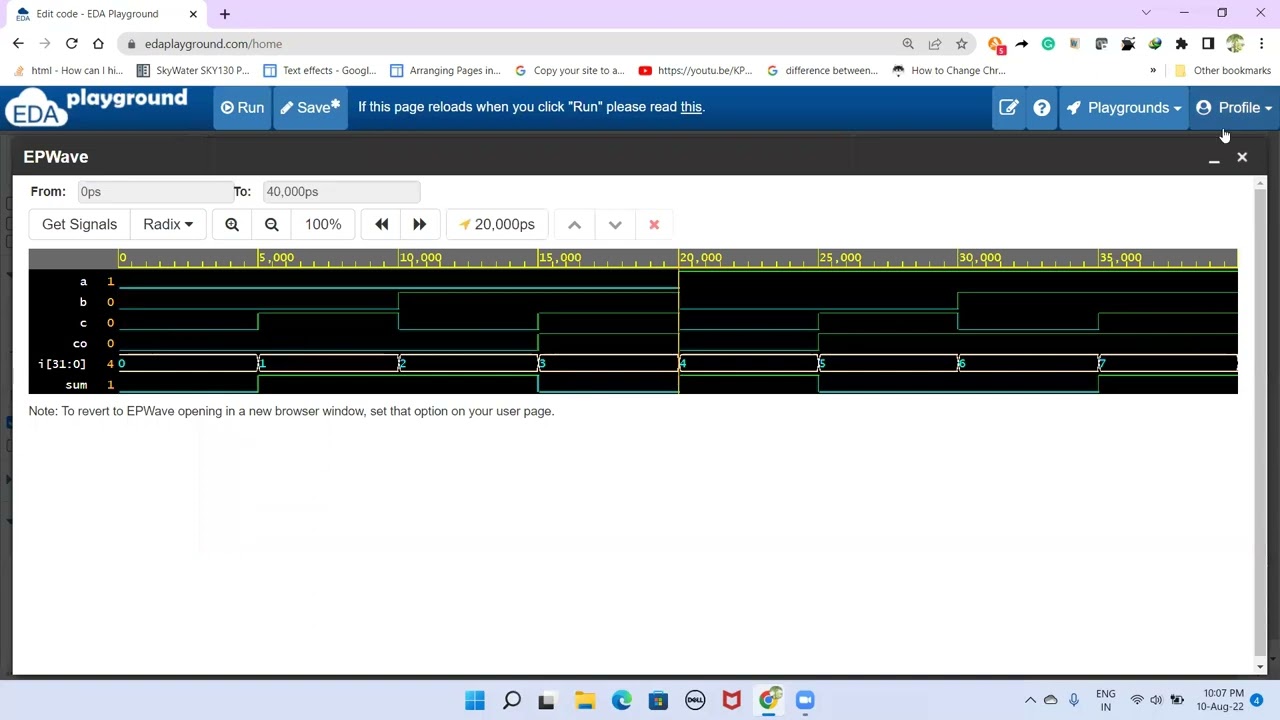
Task: Open the Radix dropdown
Action: coord(167,224)
